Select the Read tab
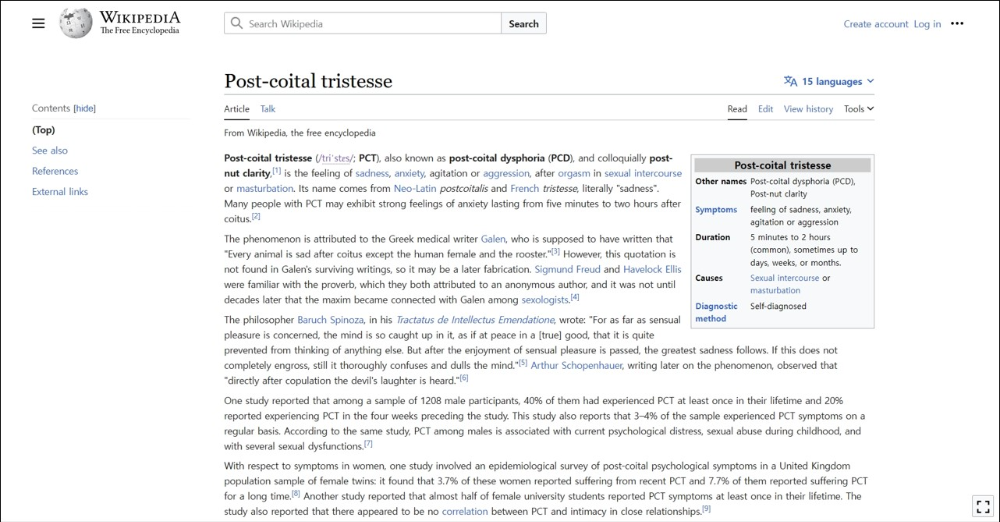Screen dimensions: 1000x522 pyautogui.click(x=737, y=108)
